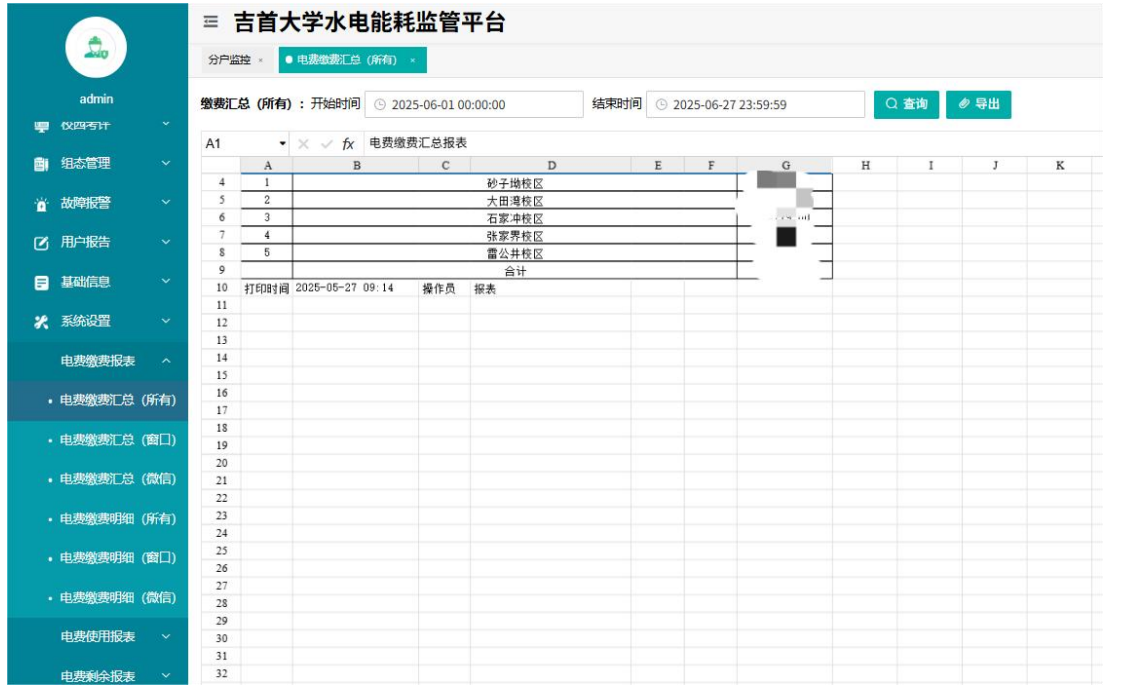Toggle the sidebar with the hamburger icon
The image size is (1121, 692).
[211, 22]
